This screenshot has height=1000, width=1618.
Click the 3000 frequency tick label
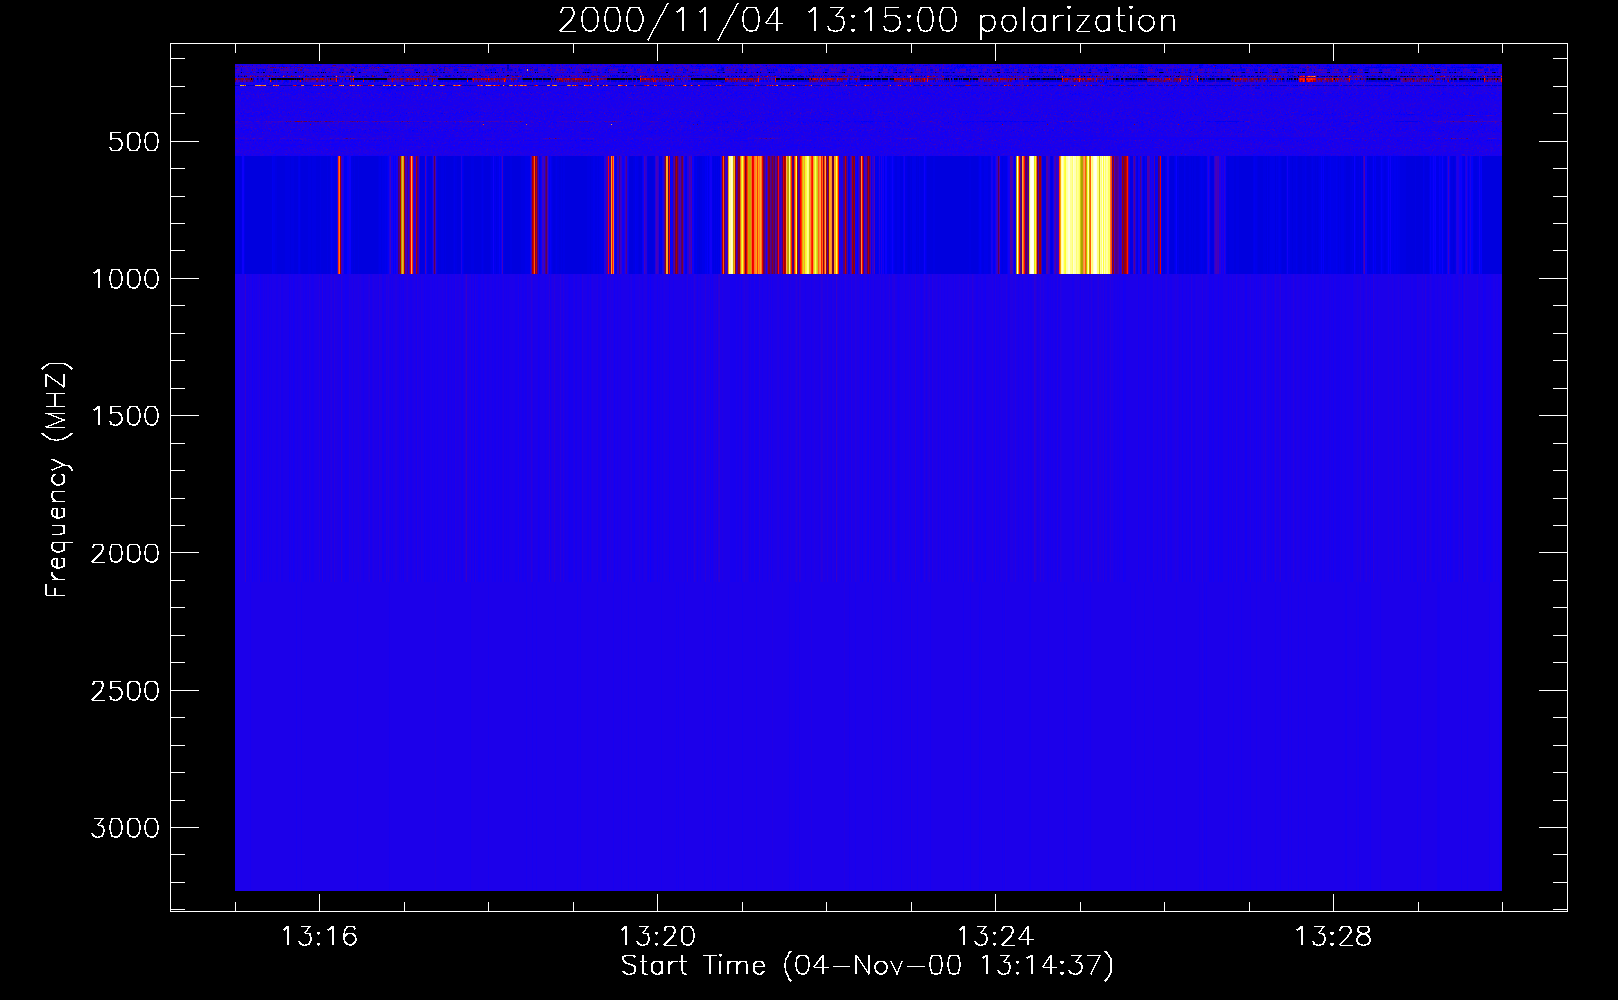pos(125,828)
